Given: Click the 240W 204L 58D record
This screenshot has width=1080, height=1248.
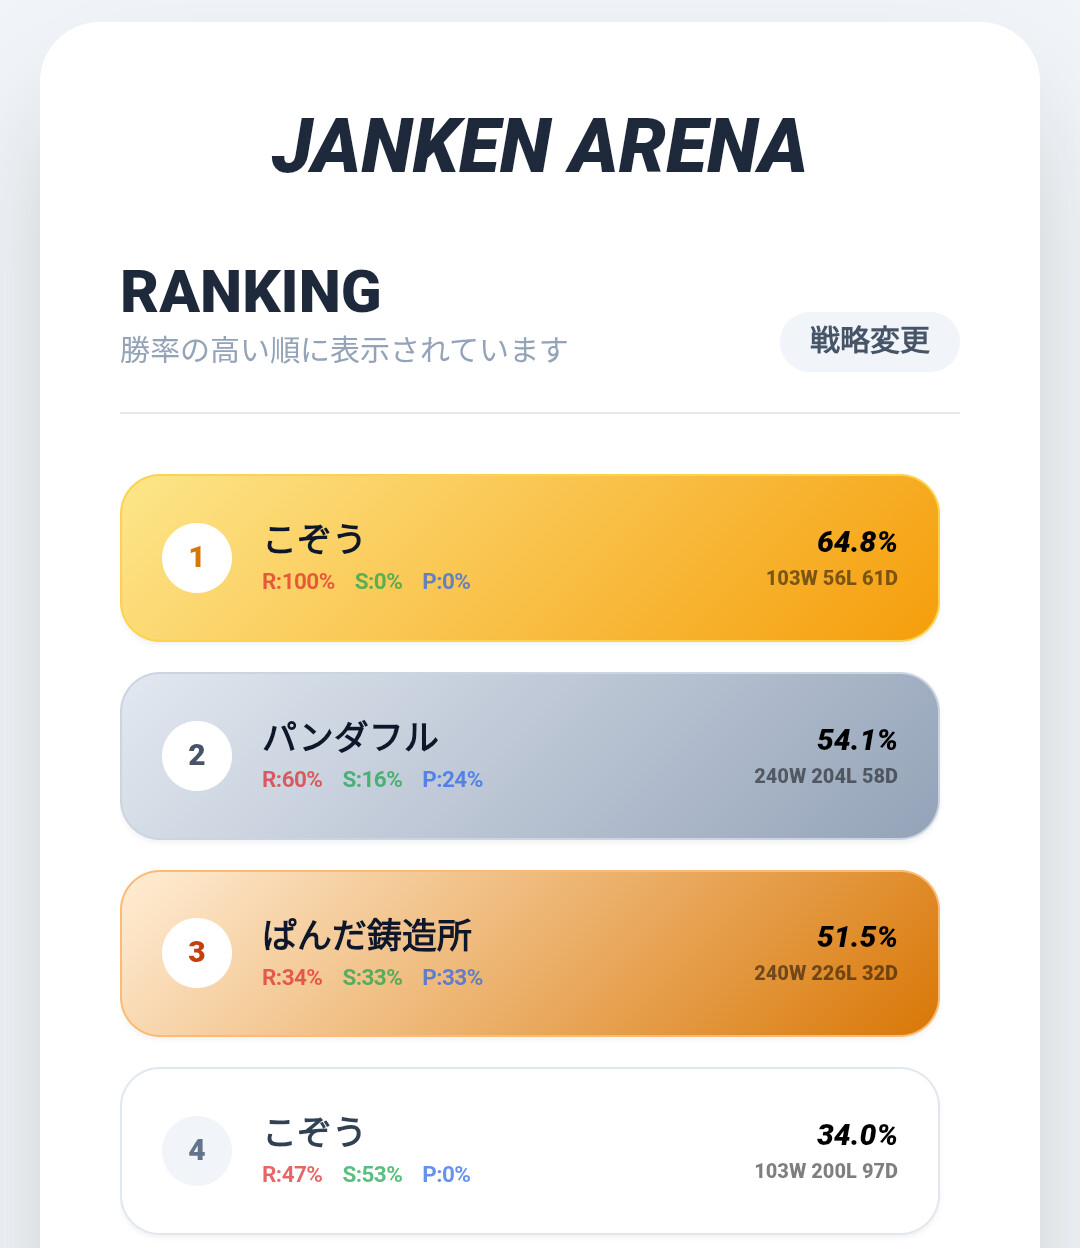Looking at the screenshot, I should (825, 776).
